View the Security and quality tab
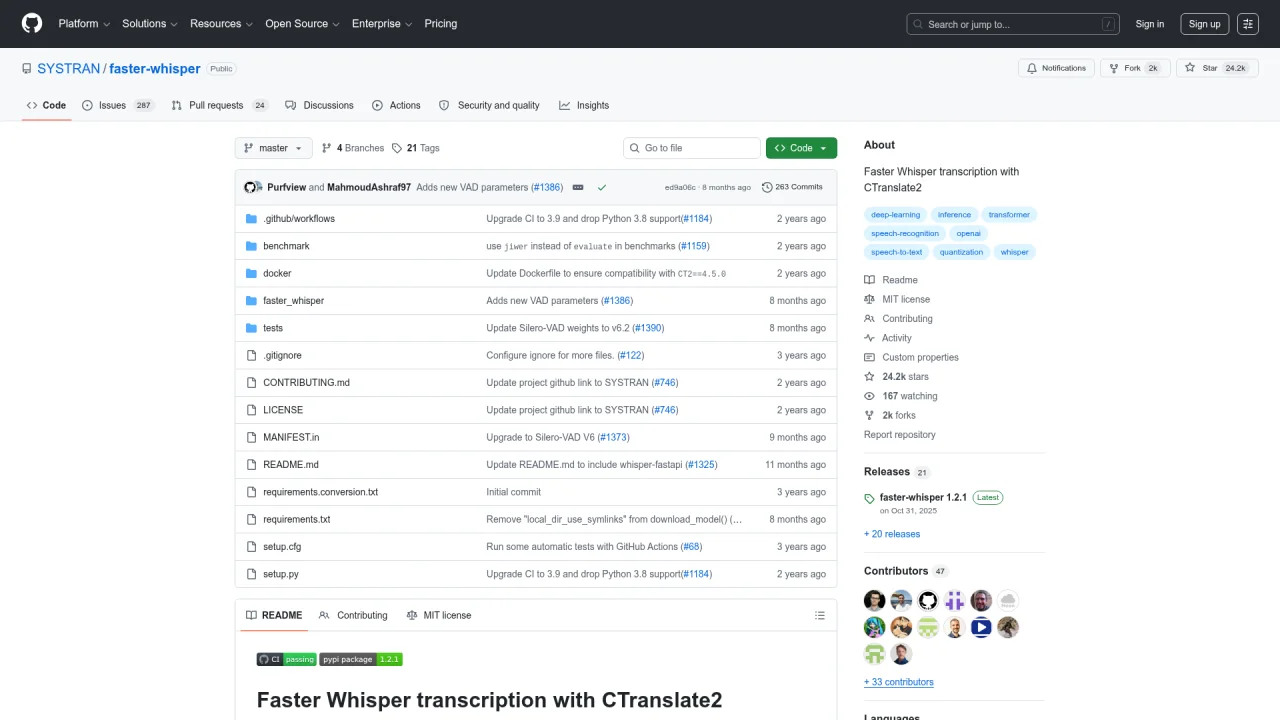The height and width of the screenshot is (720, 1280). coord(489,105)
